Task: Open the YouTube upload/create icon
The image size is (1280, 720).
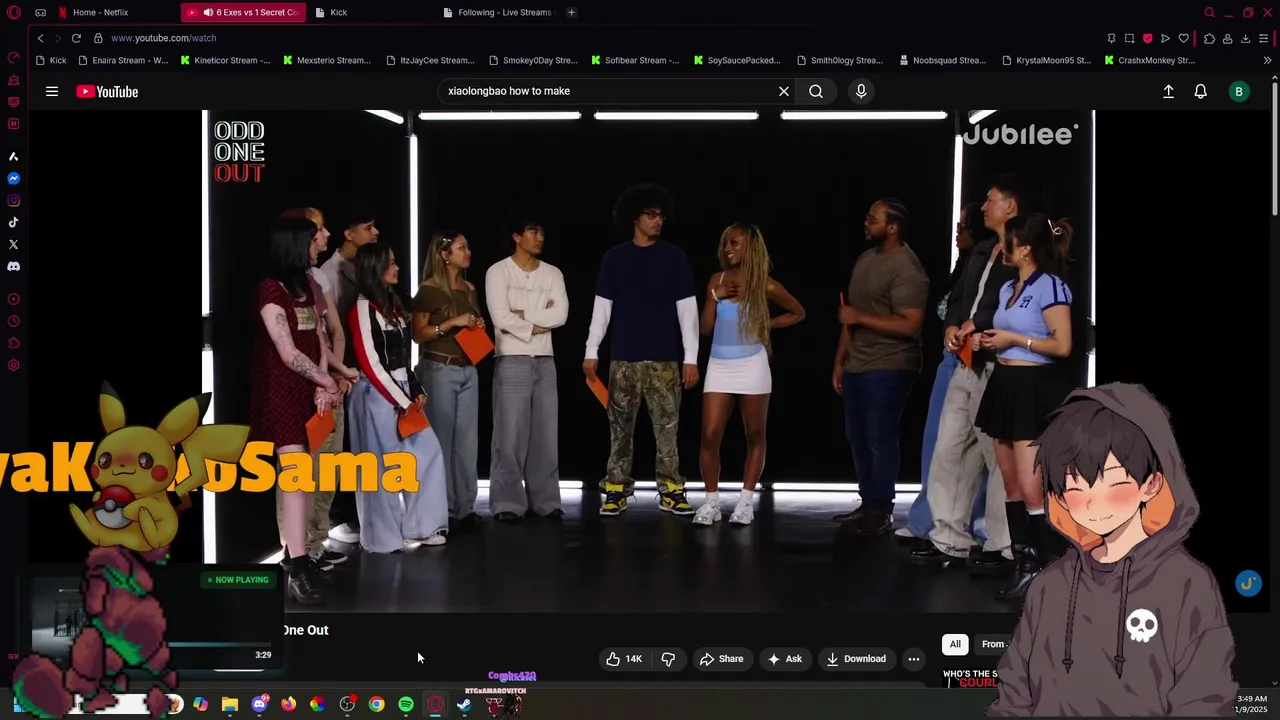Action: [x=1168, y=91]
